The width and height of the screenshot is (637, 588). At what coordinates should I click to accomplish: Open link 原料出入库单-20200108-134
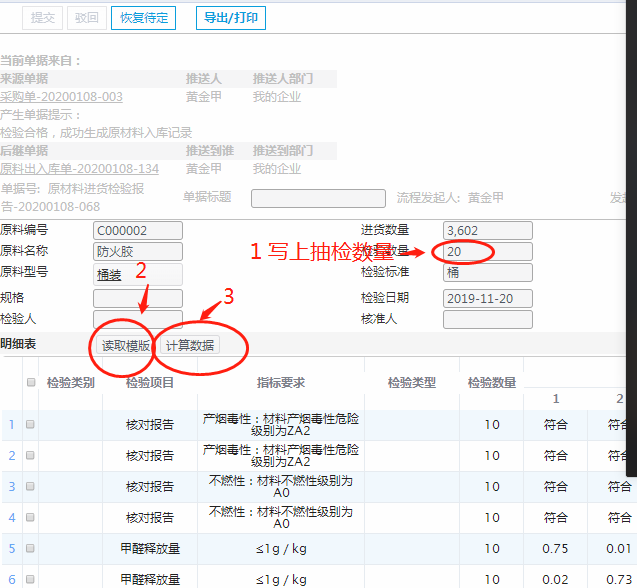click(x=79, y=169)
